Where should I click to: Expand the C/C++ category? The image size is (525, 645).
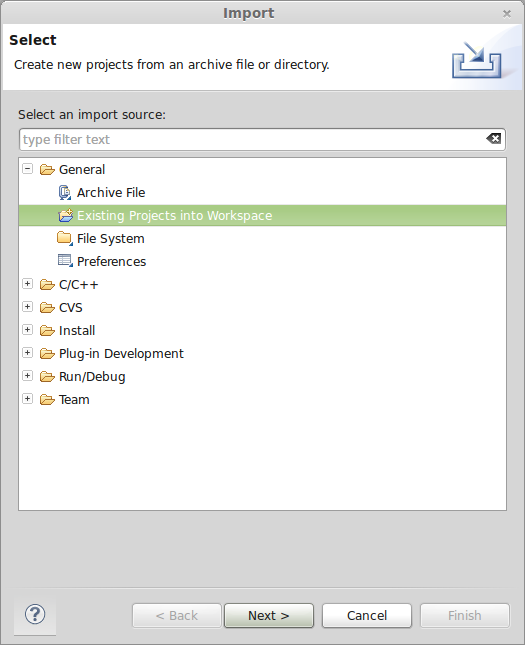tap(28, 284)
